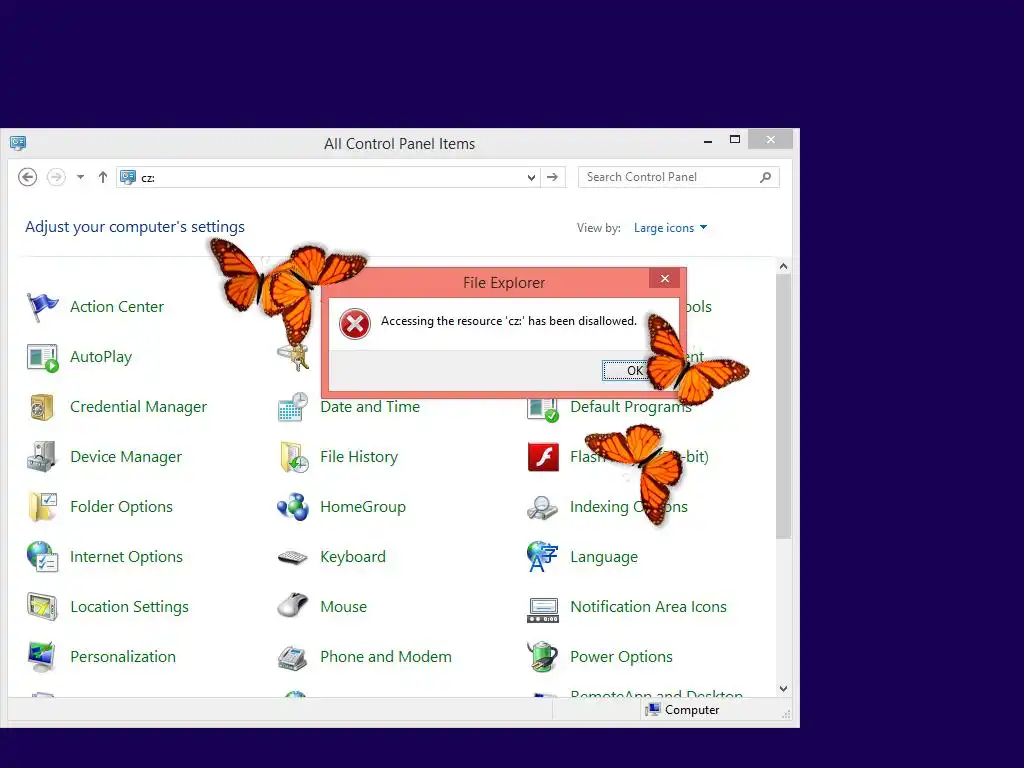
Task: Click the scrollbar up arrow
Action: [784, 266]
